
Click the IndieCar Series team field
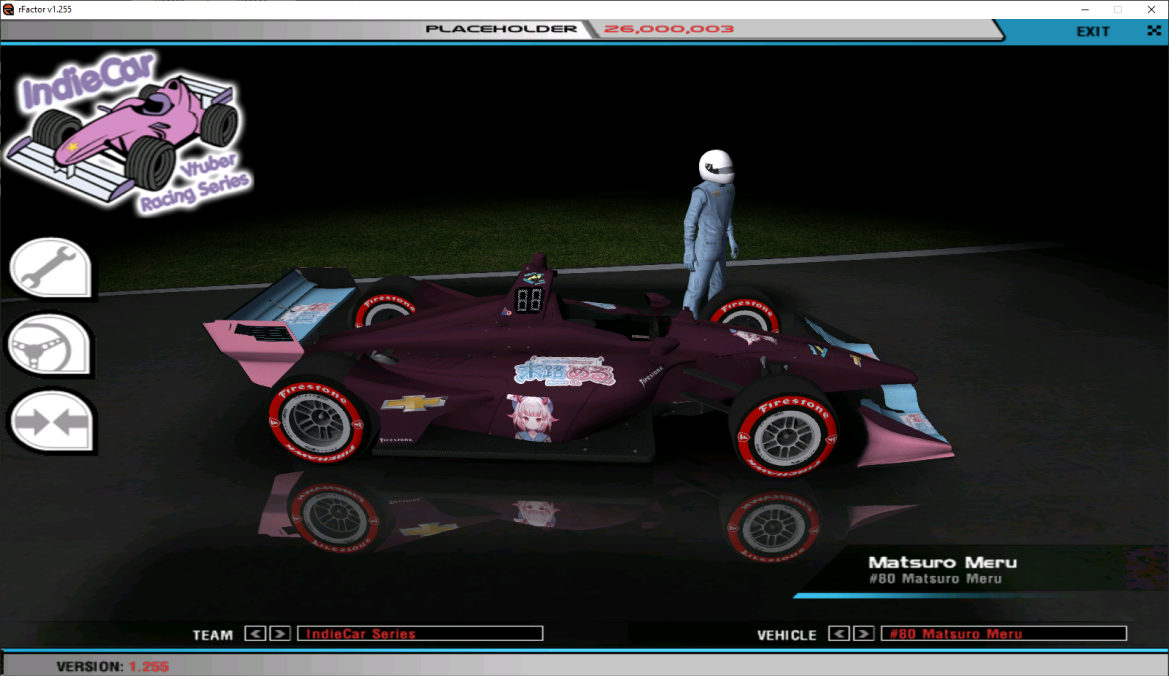pyautogui.click(x=420, y=634)
